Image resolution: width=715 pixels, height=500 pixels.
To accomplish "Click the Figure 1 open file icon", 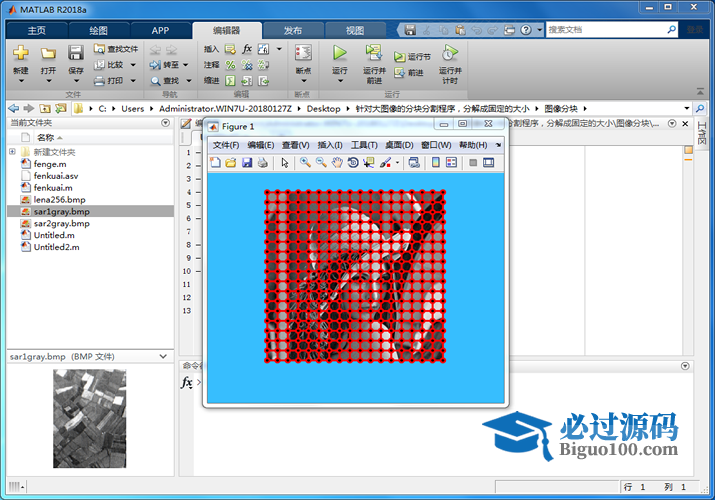I will point(231,163).
